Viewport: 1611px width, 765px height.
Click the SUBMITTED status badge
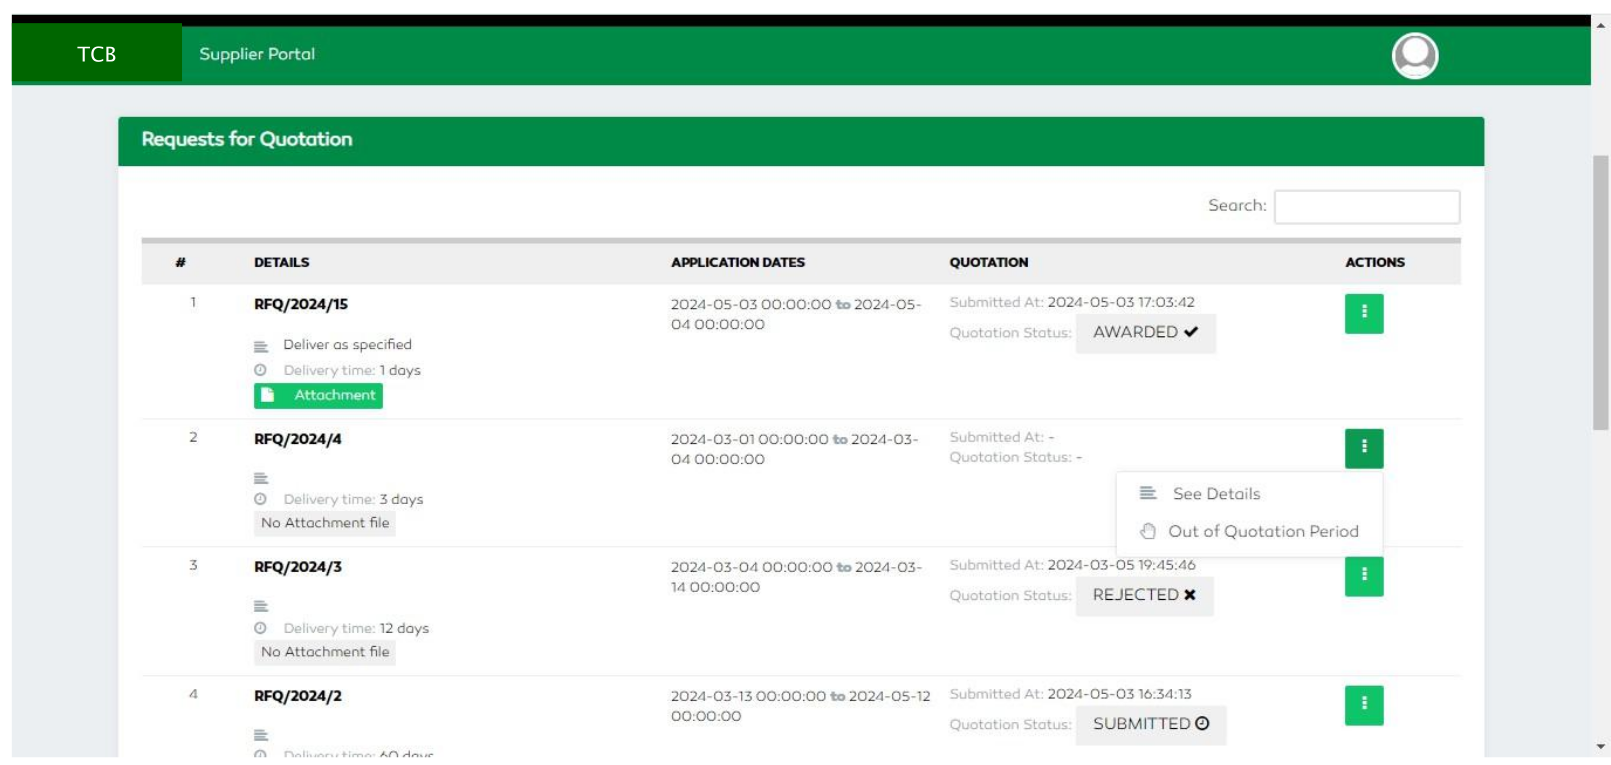[1151, 724]
